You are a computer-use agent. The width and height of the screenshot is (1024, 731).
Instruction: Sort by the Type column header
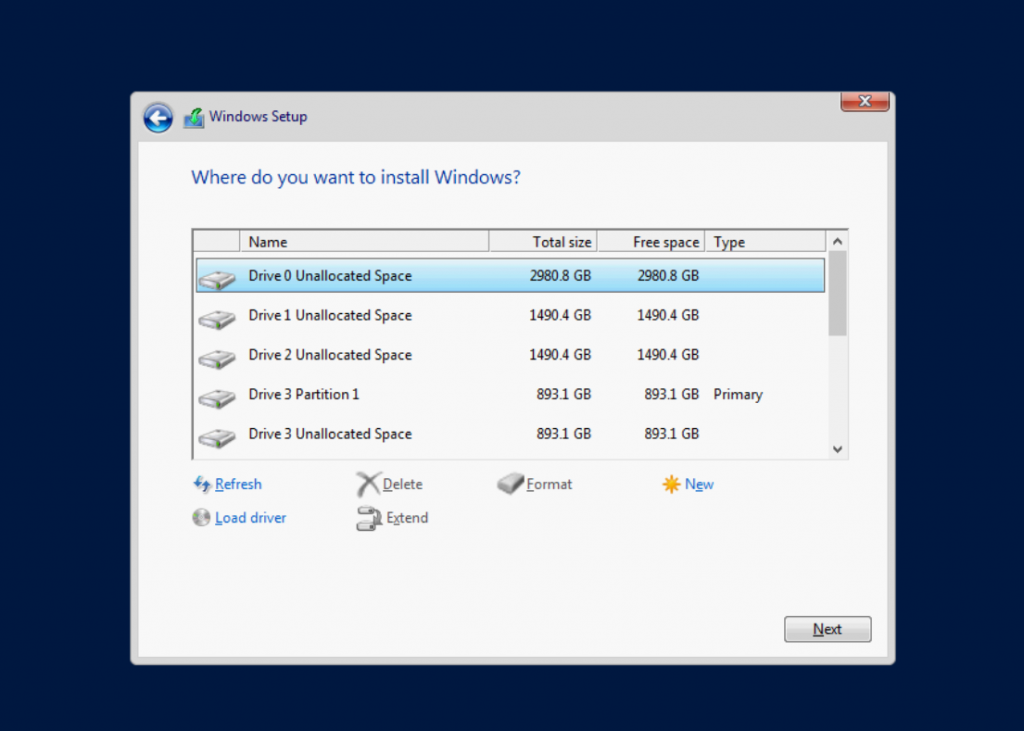[x=765, y=242]
